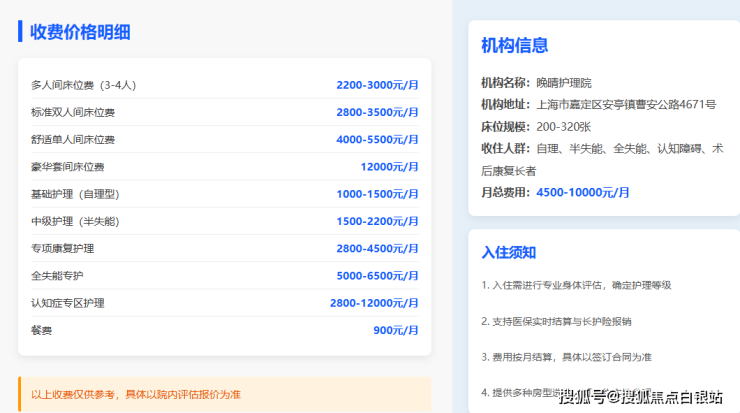Select notice item 2 about 医保实时结算

[x=556, y=322]
